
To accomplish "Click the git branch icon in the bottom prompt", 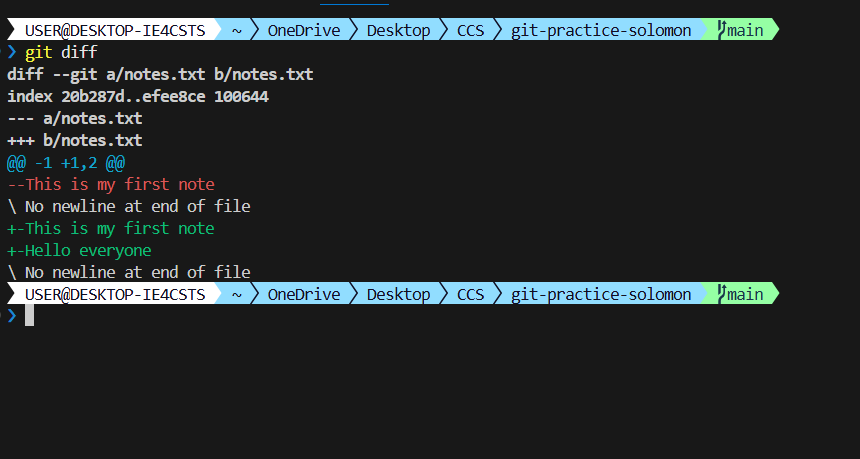I will pyautogui.click(x=720, y=294).
